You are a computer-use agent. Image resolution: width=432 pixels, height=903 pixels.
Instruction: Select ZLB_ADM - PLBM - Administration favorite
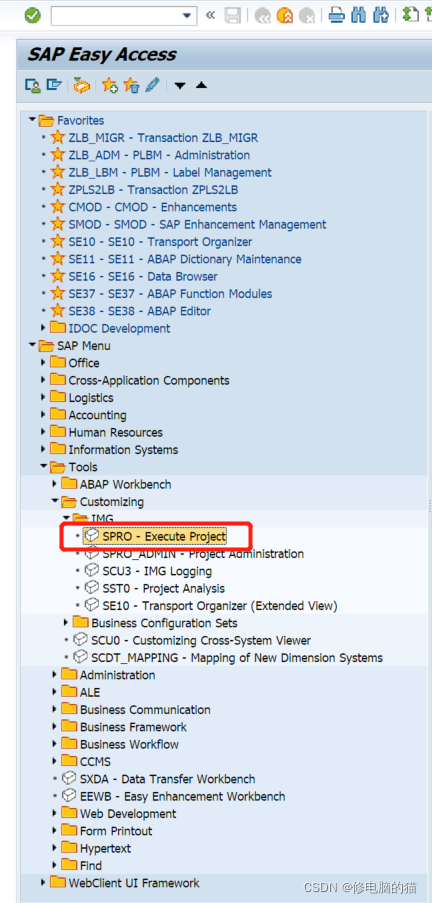[159, 155]
